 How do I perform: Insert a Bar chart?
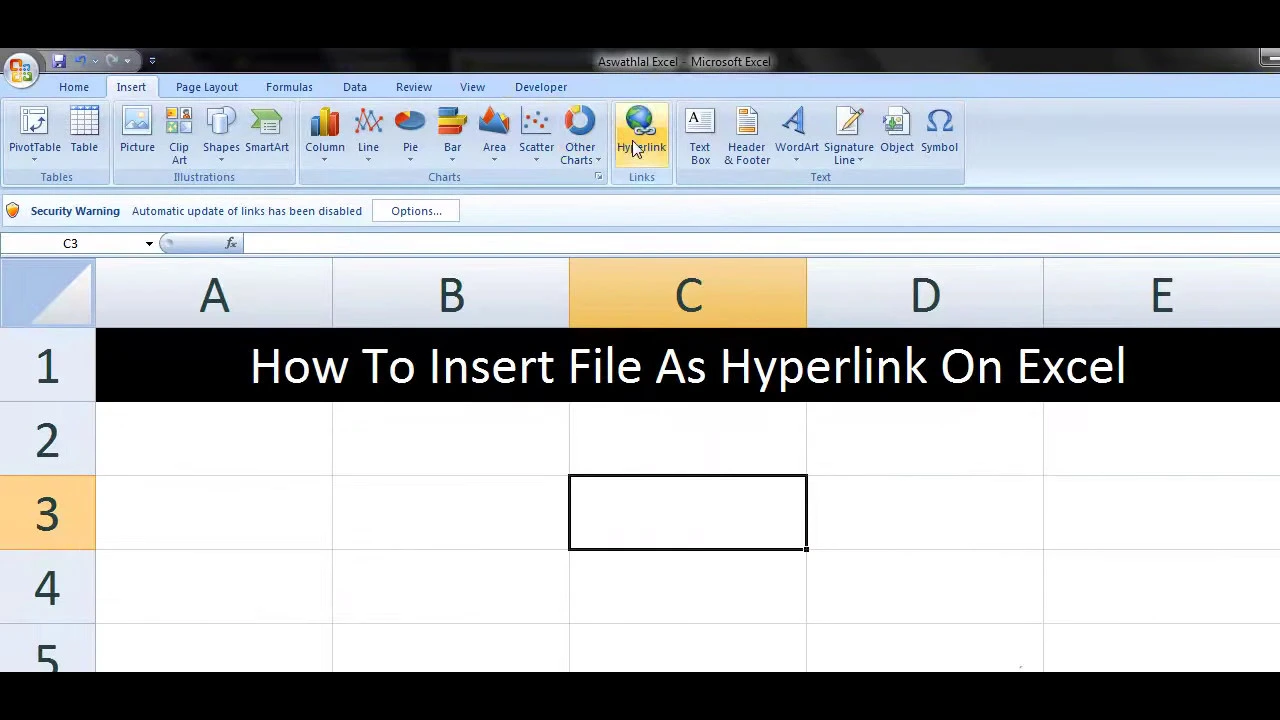click(452, 136)
